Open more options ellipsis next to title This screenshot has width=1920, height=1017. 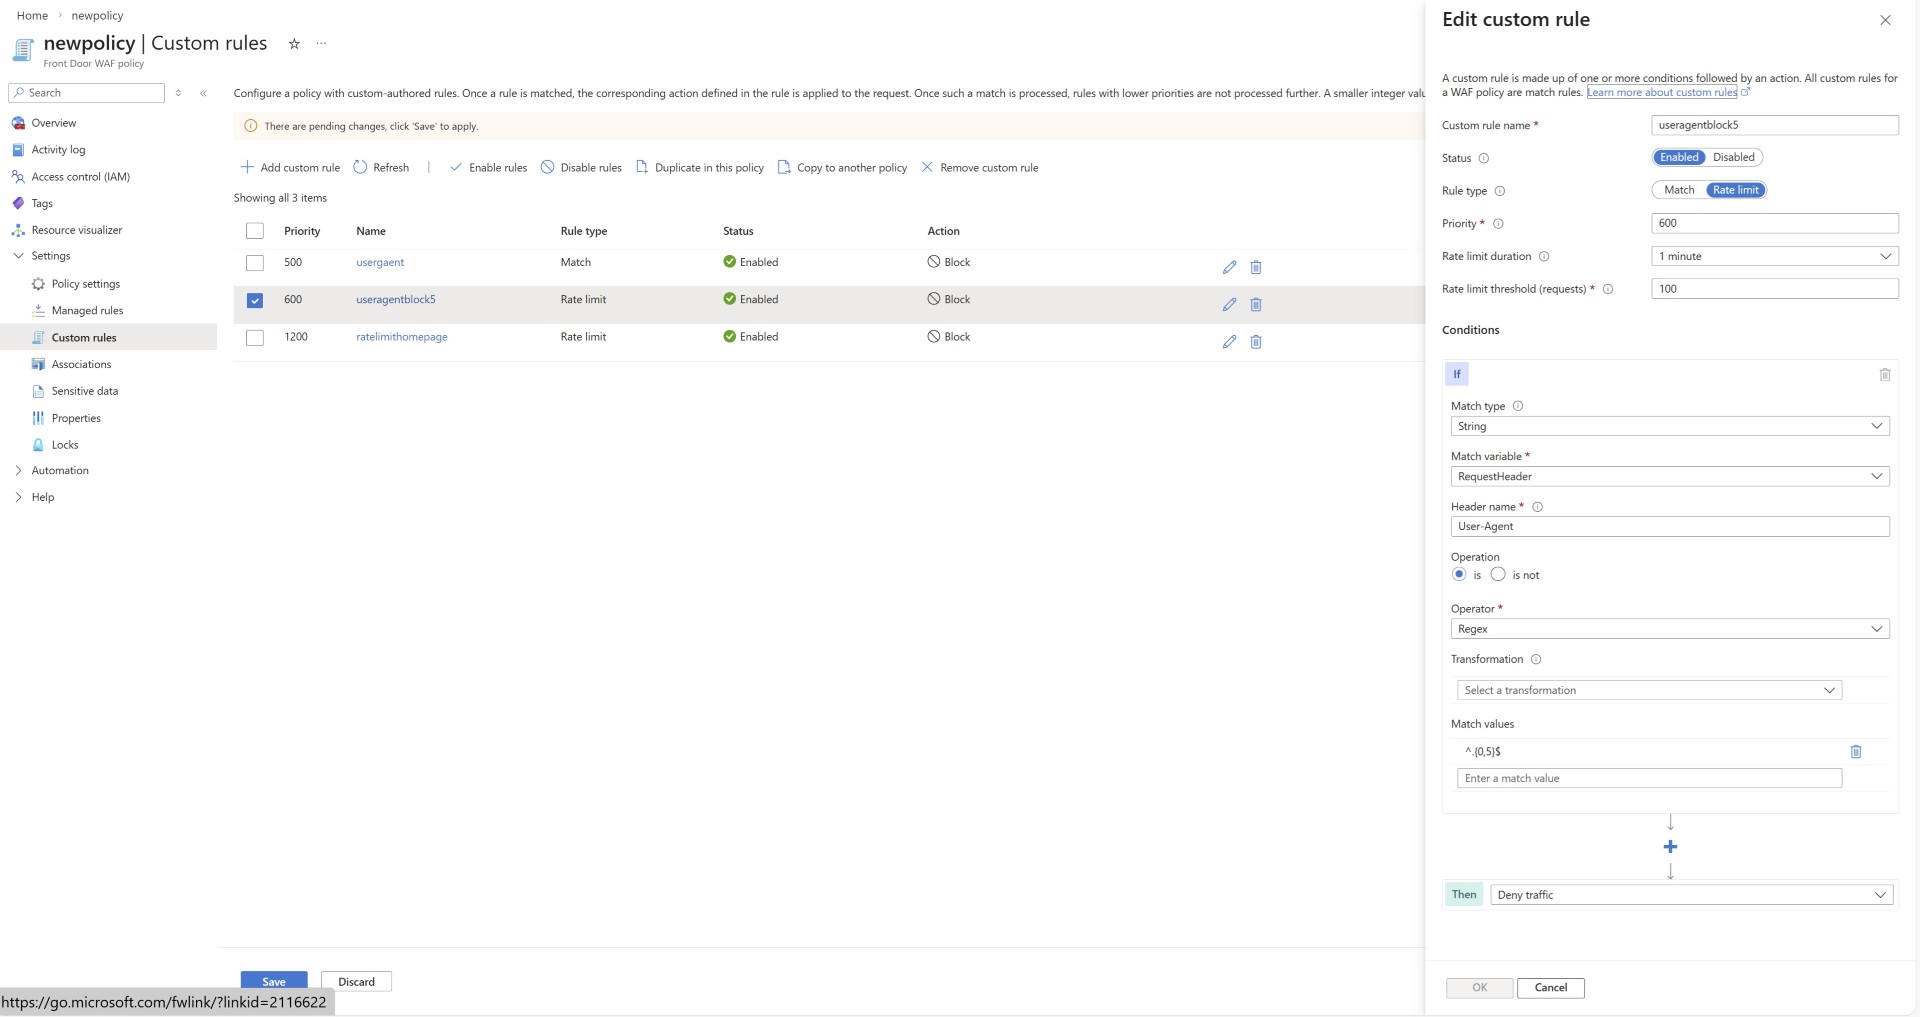(x=321, y=43)
